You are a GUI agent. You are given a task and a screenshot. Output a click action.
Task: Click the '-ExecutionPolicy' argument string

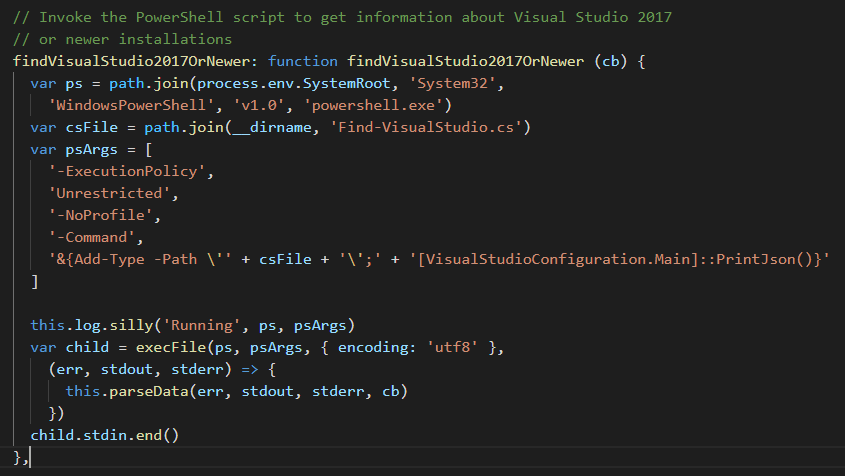click(127, 171)
